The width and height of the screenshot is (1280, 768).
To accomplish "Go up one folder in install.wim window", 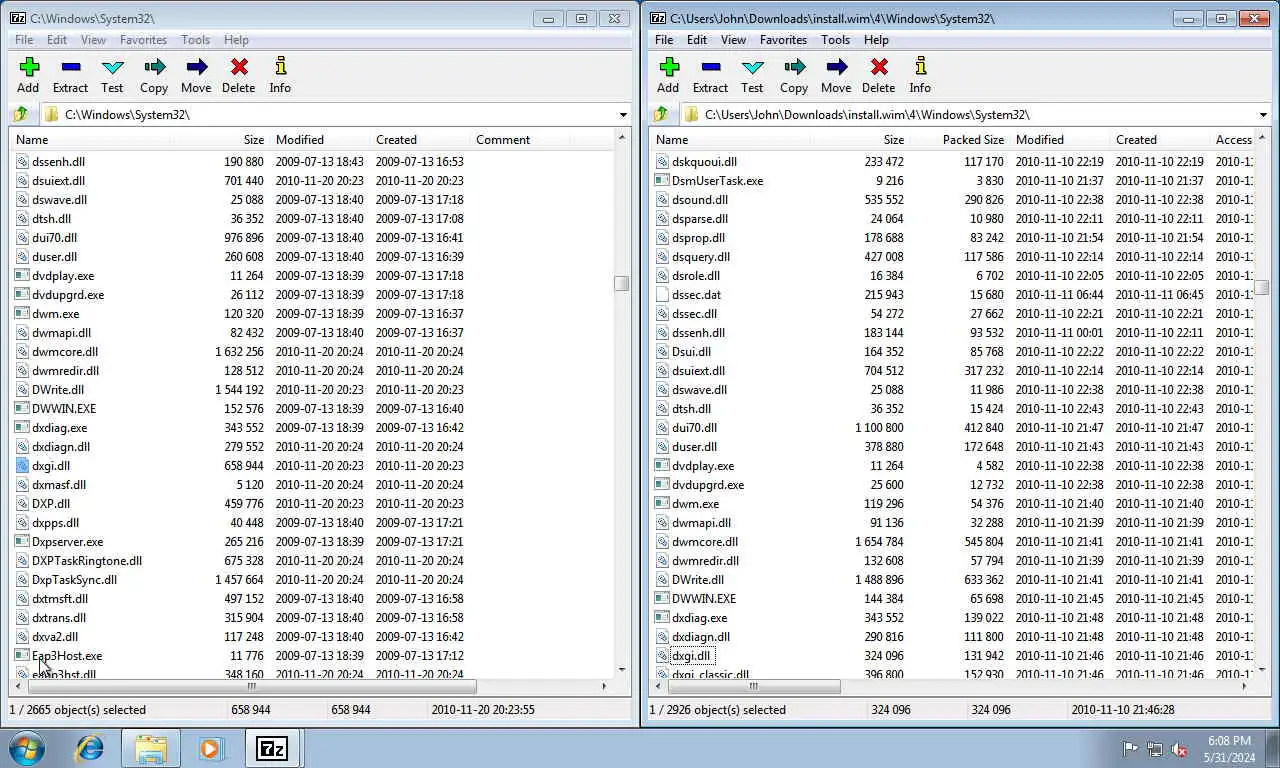I will point(660,114).
